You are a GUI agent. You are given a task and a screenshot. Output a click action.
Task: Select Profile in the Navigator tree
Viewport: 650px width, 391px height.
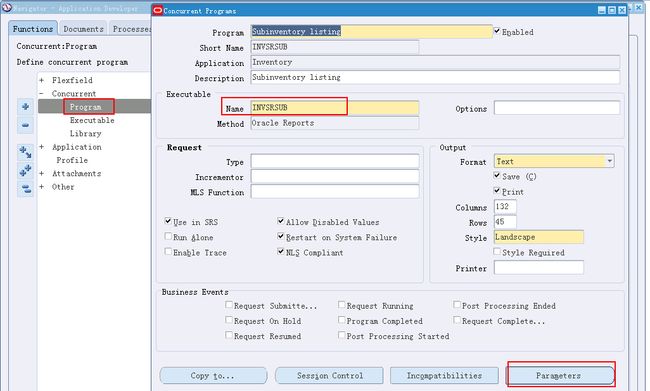click(72, 160)
